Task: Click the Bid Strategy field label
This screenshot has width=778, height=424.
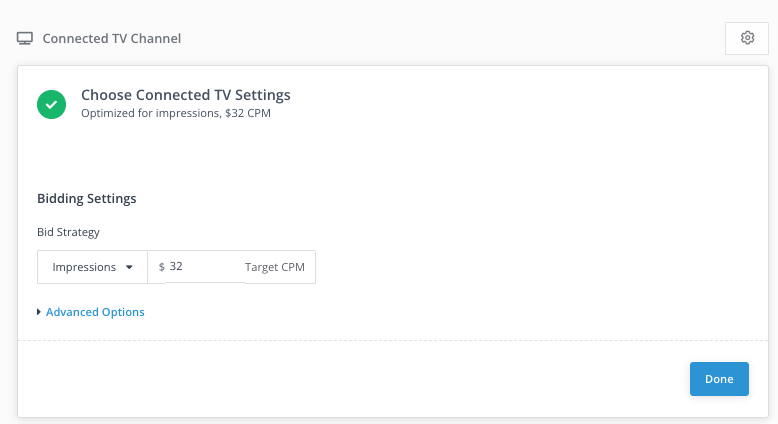Action: tap(68, 232)
